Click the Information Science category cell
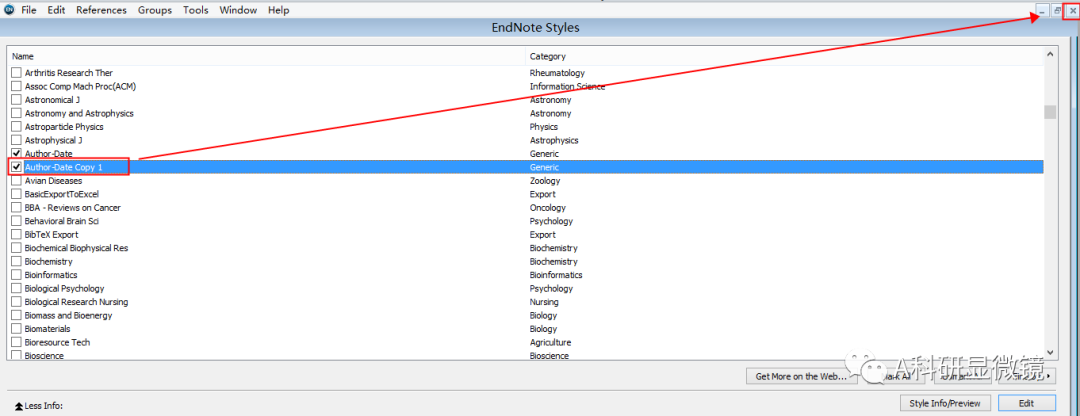The width and height of the screenshot is (1080, 416). (x=568, y=86)
